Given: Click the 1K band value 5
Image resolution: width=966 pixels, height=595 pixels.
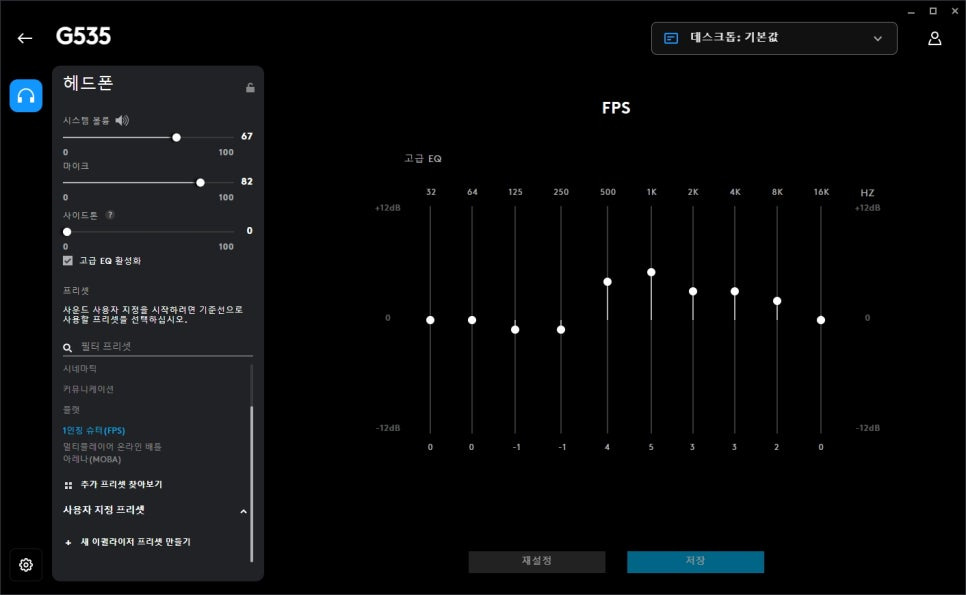Looking at the screenshot, I should 651,447.
